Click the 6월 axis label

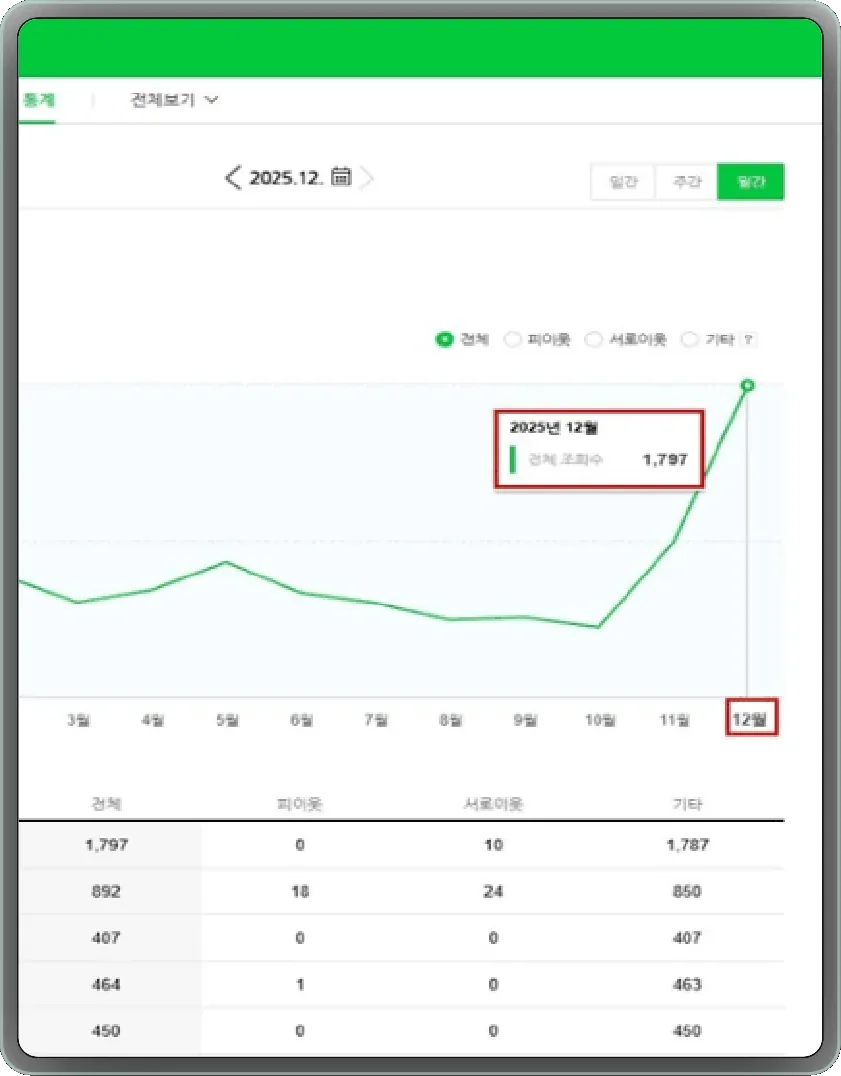pos(301,720)
